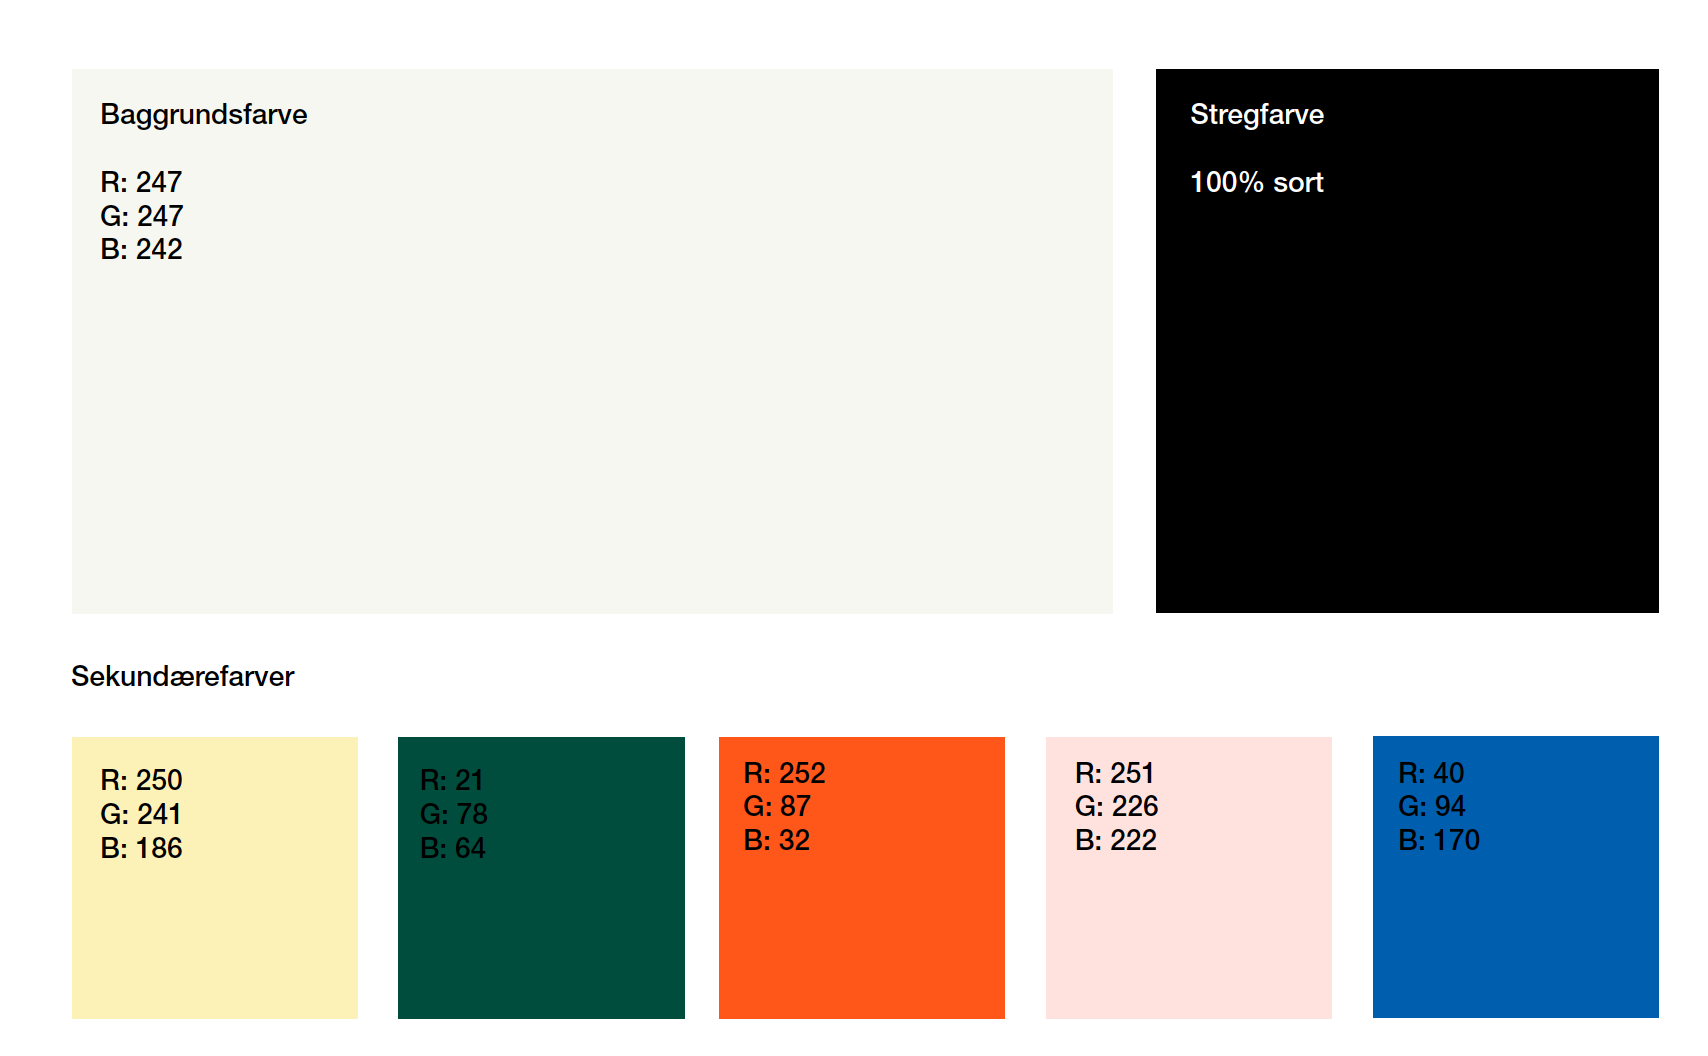
Task: Select "G: 94" in blue swatch
Action: 1432,806
